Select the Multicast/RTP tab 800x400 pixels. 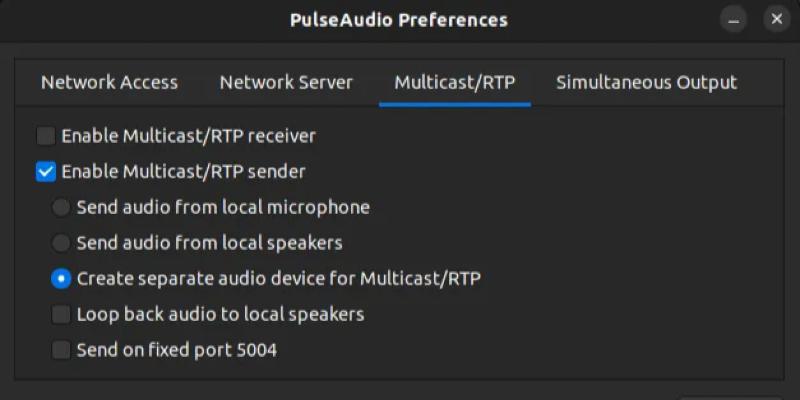tap(455, 82)
